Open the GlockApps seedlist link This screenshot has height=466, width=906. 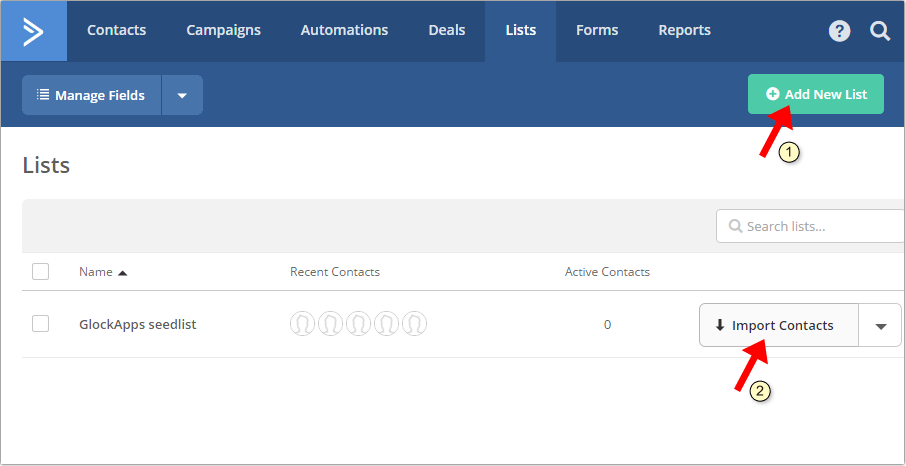138,324
